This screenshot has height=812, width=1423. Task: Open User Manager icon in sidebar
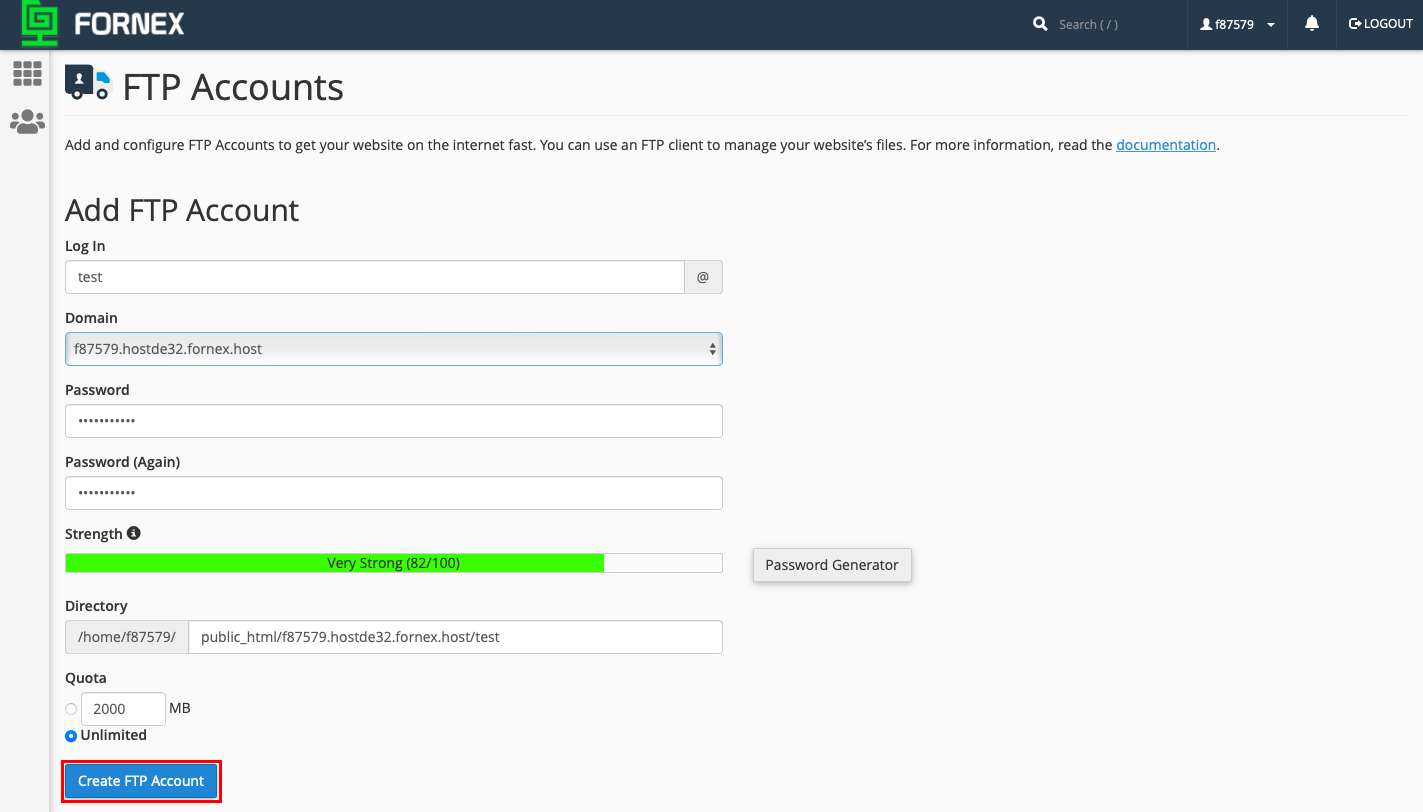[27, 122]
